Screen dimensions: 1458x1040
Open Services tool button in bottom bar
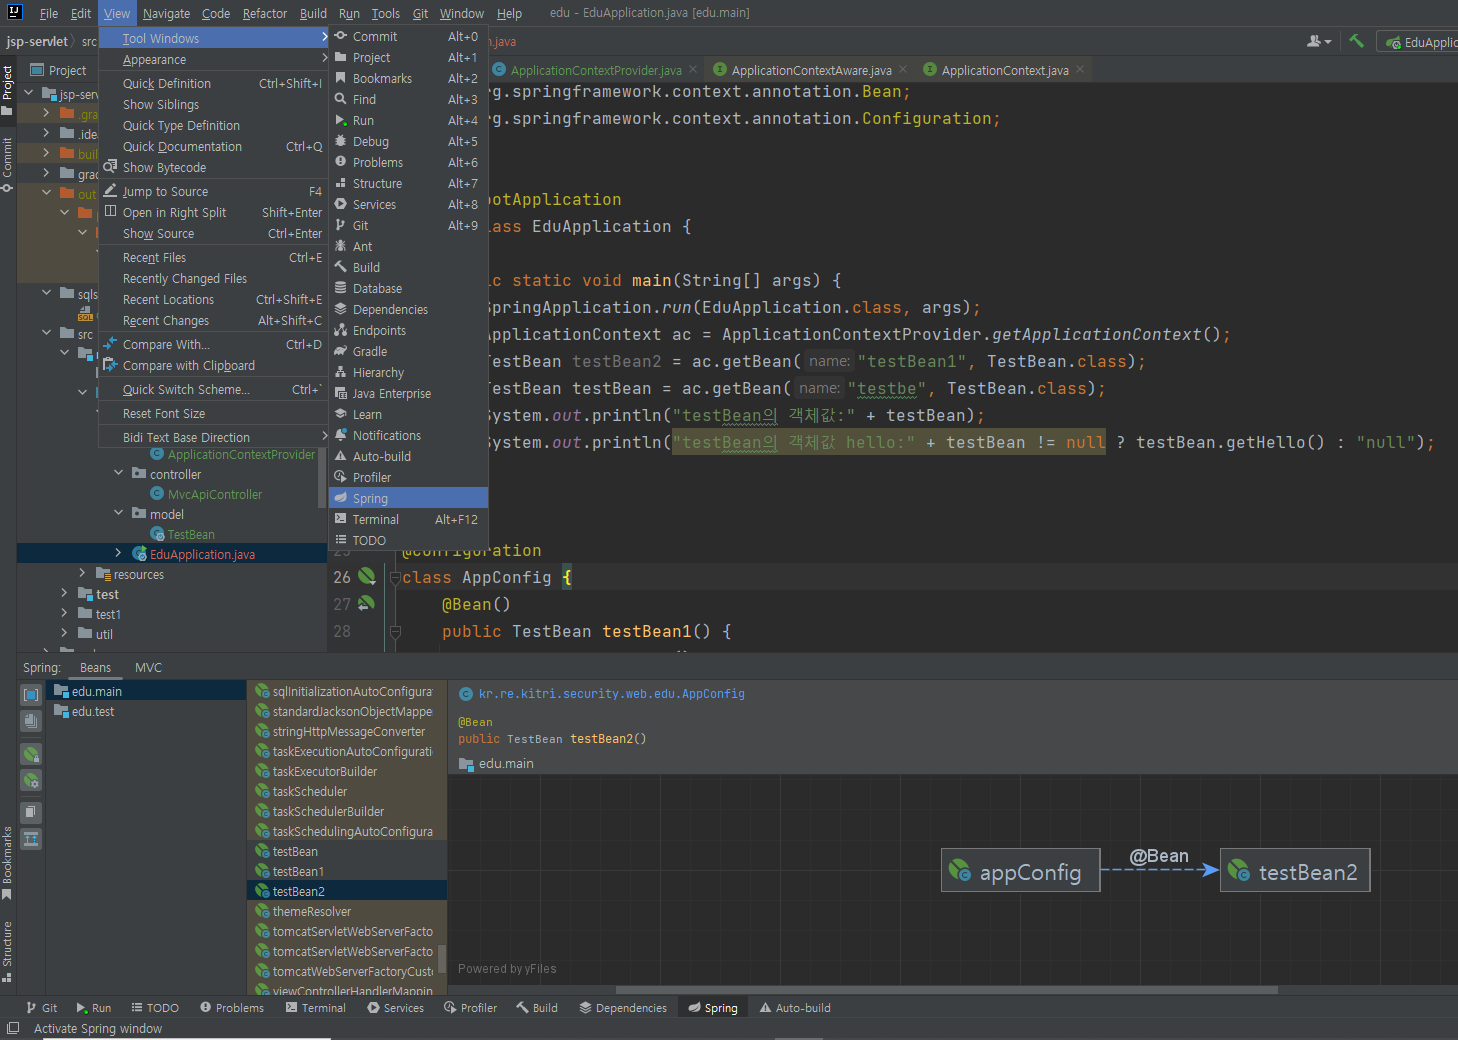point(395,1008)
